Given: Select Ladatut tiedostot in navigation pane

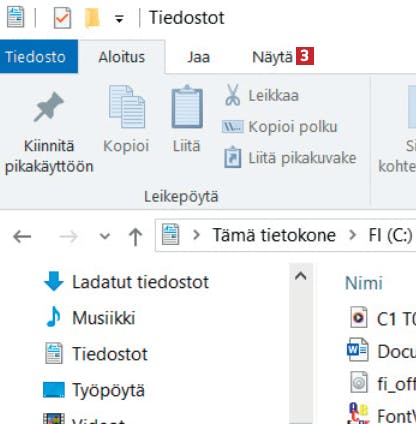Looking at the screenshot, I should click(x=126, y=282).
